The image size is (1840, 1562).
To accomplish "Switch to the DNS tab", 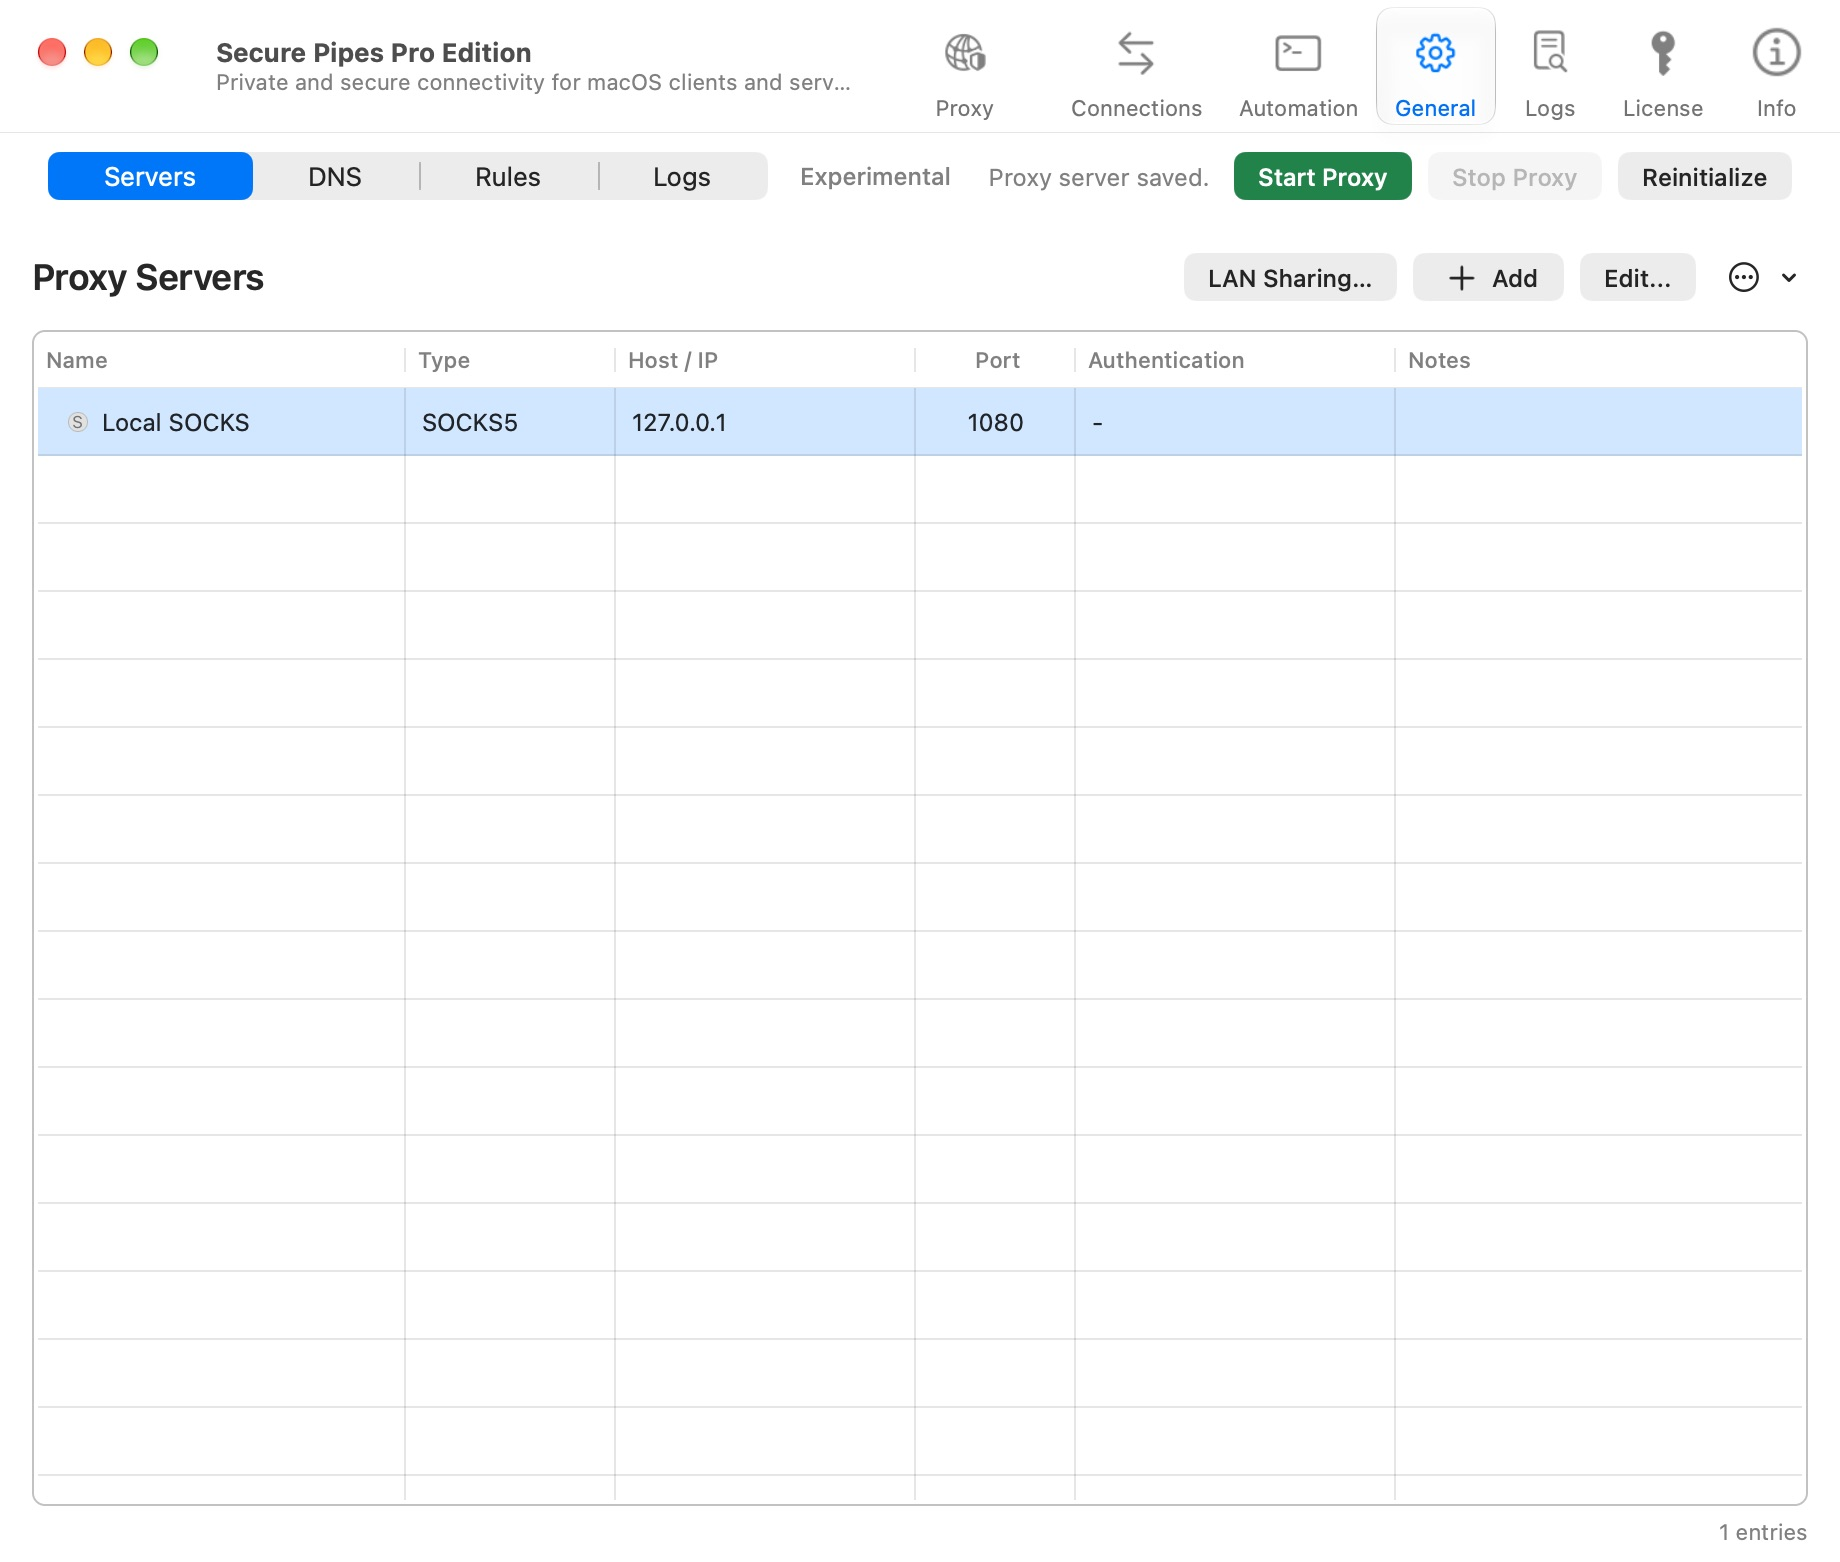I will (334, 177).
